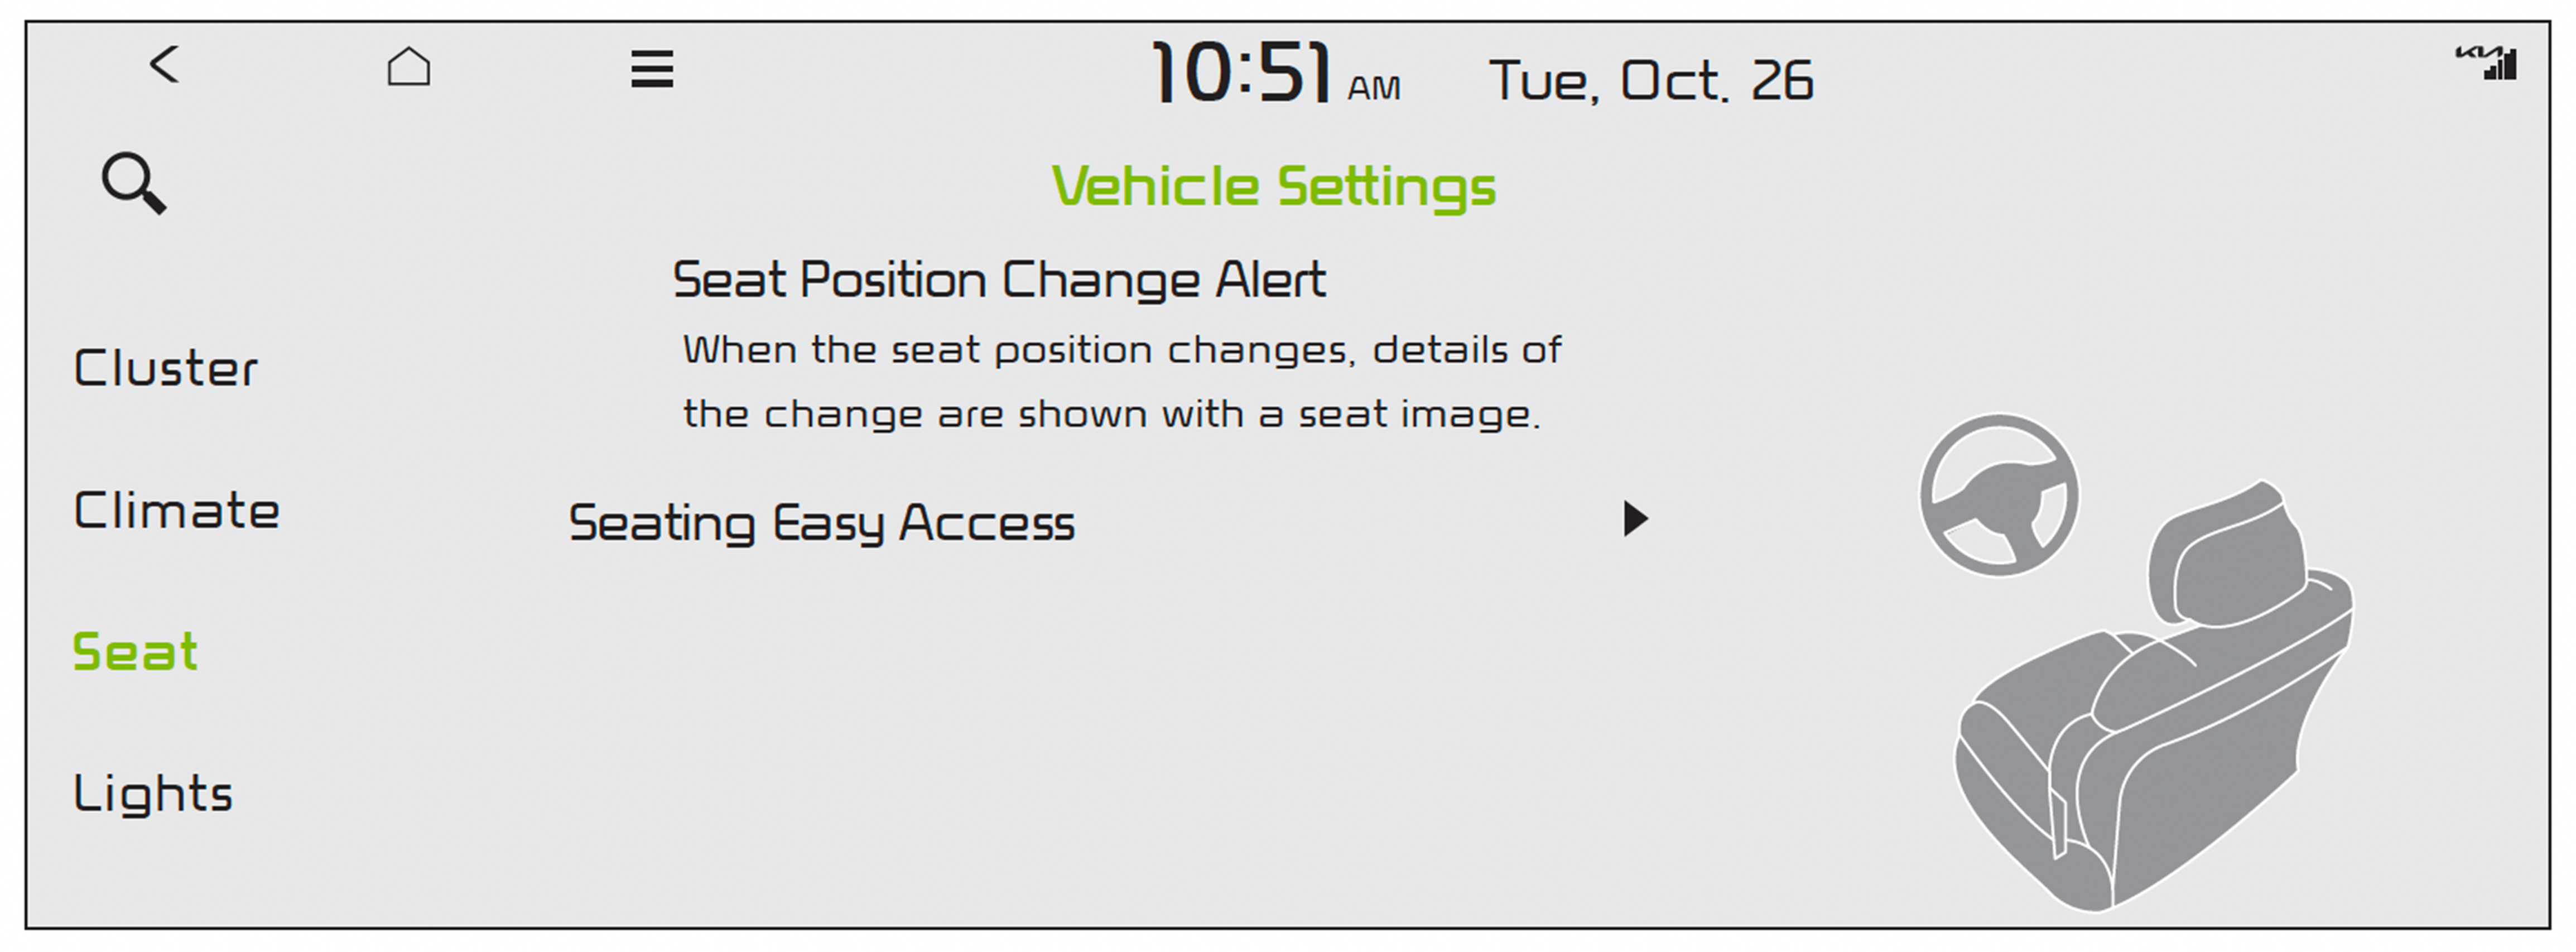This screenshot has width=2576, height=952.
Task: Go back using the back arrow
Action: [165, 66]
